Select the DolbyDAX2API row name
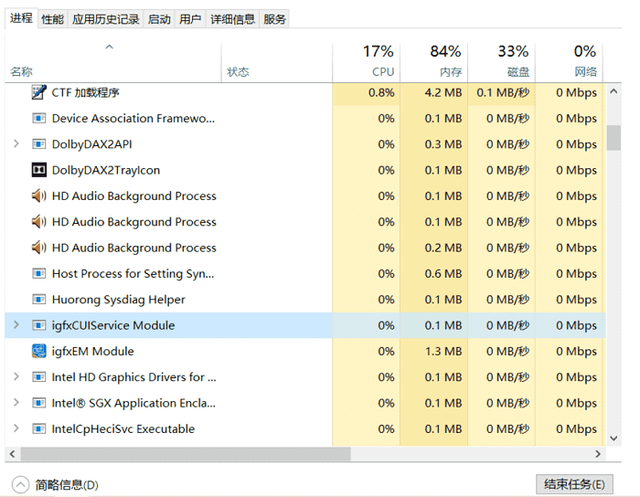The width and height of the screenshot is (640, 497). [x=92, y=144]
